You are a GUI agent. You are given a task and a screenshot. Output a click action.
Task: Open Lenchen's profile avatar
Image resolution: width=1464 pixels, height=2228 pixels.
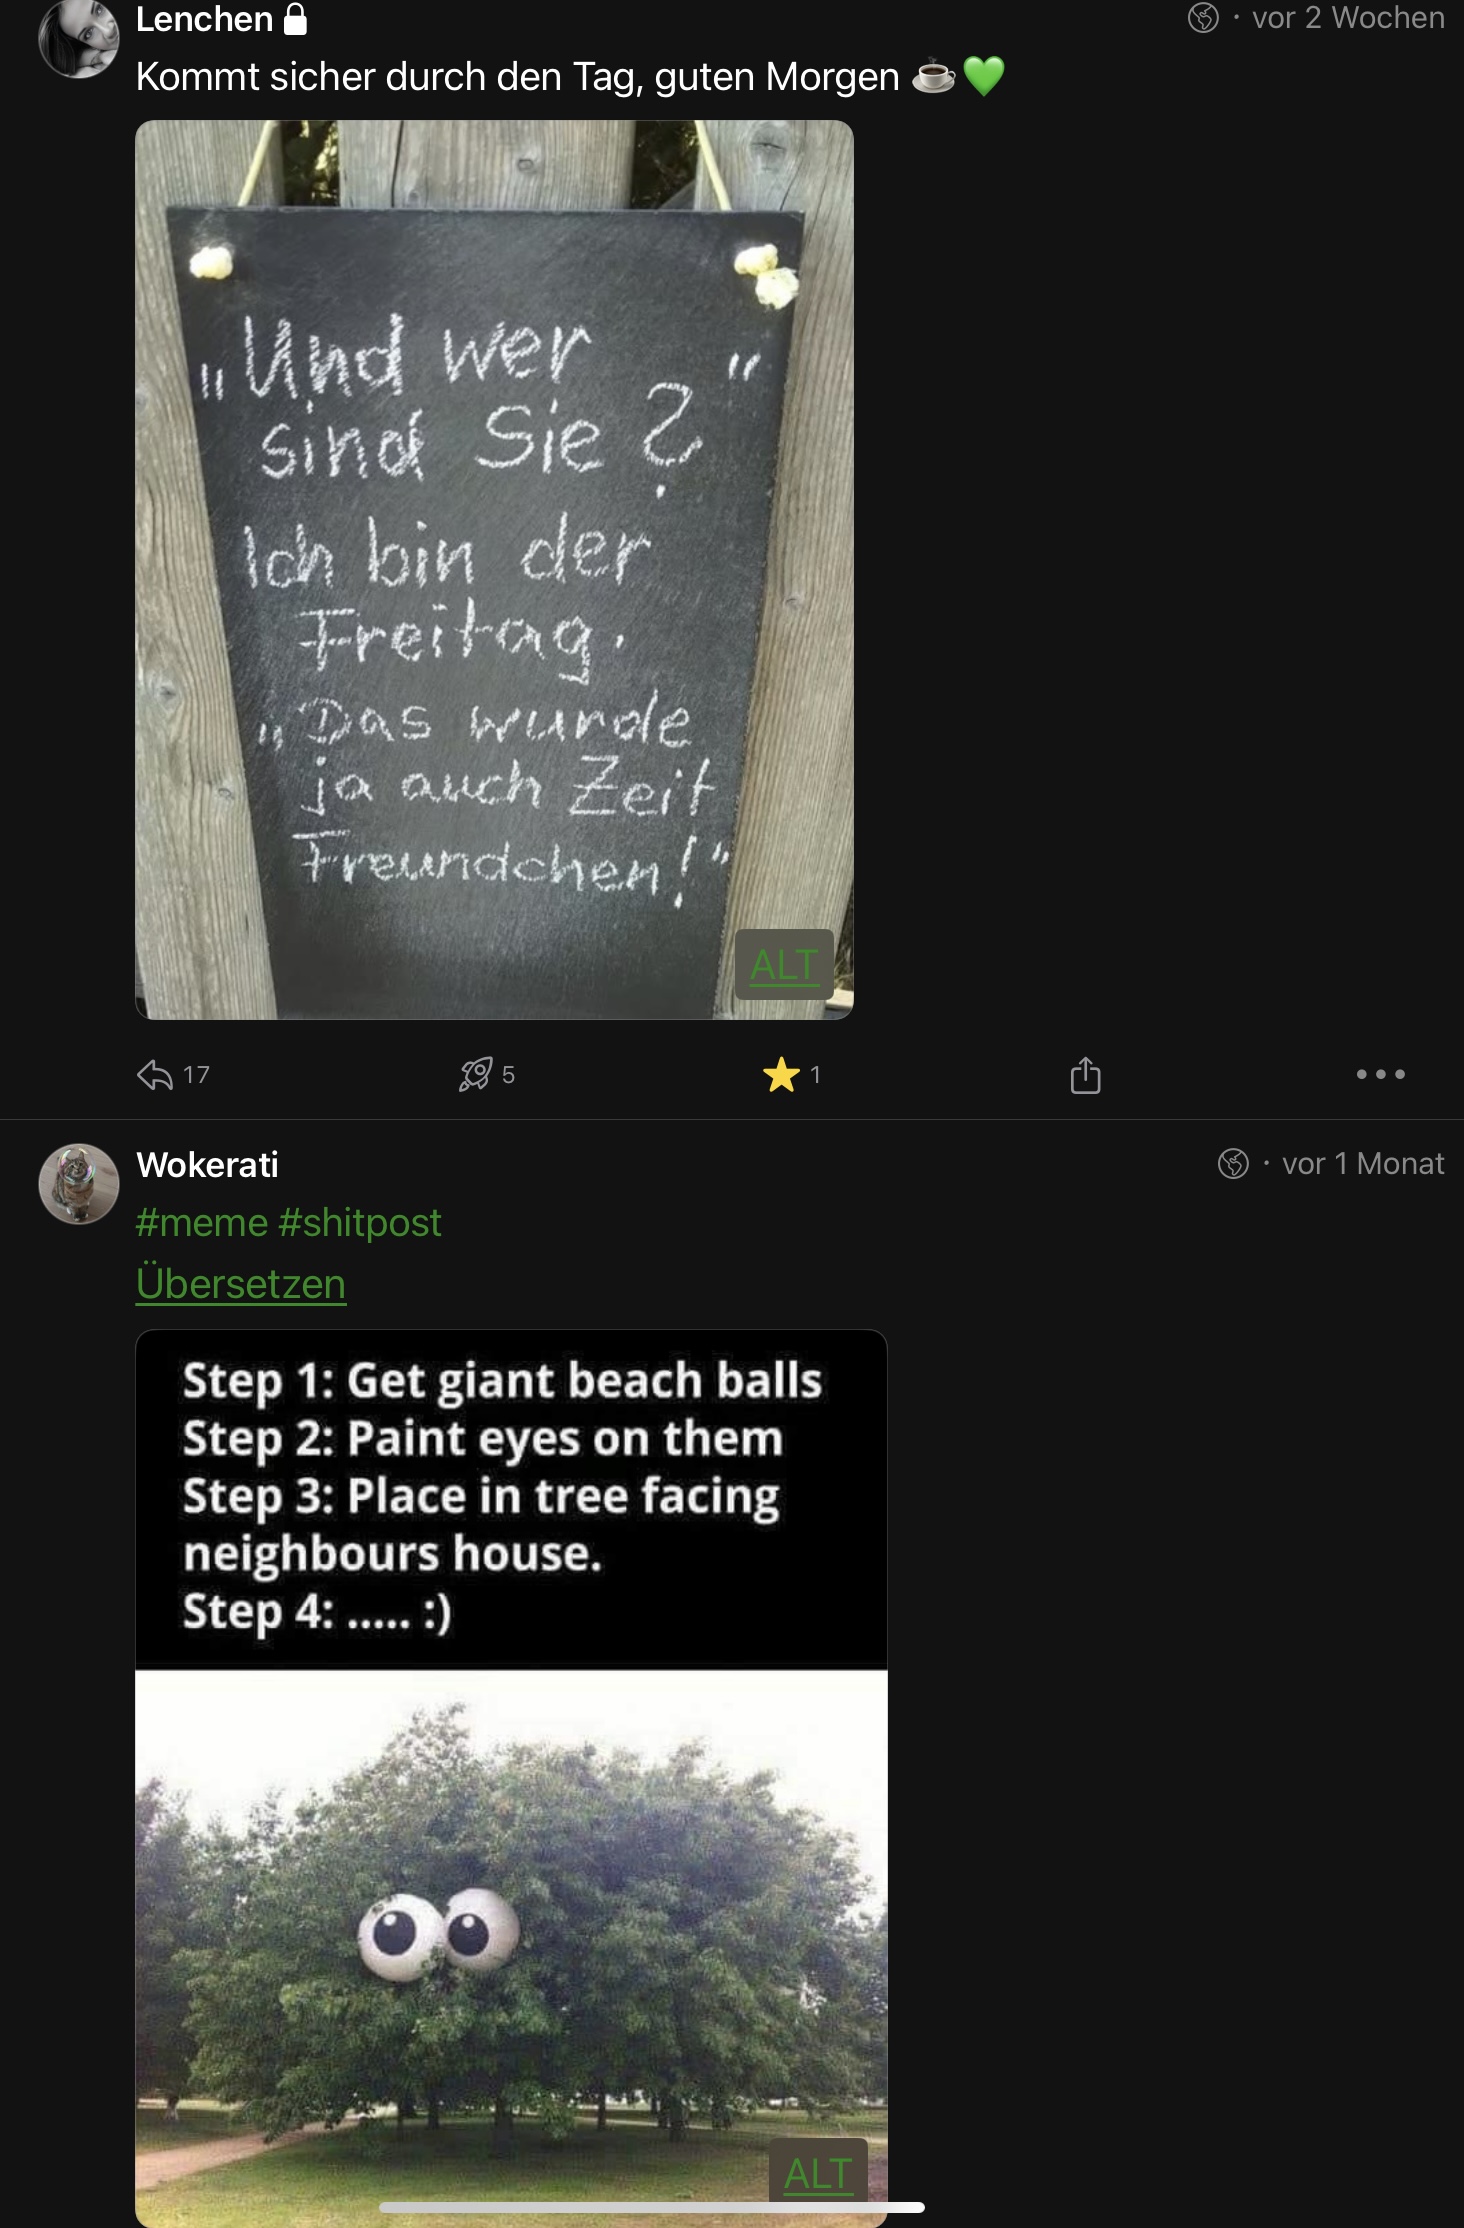coord(78,38)
